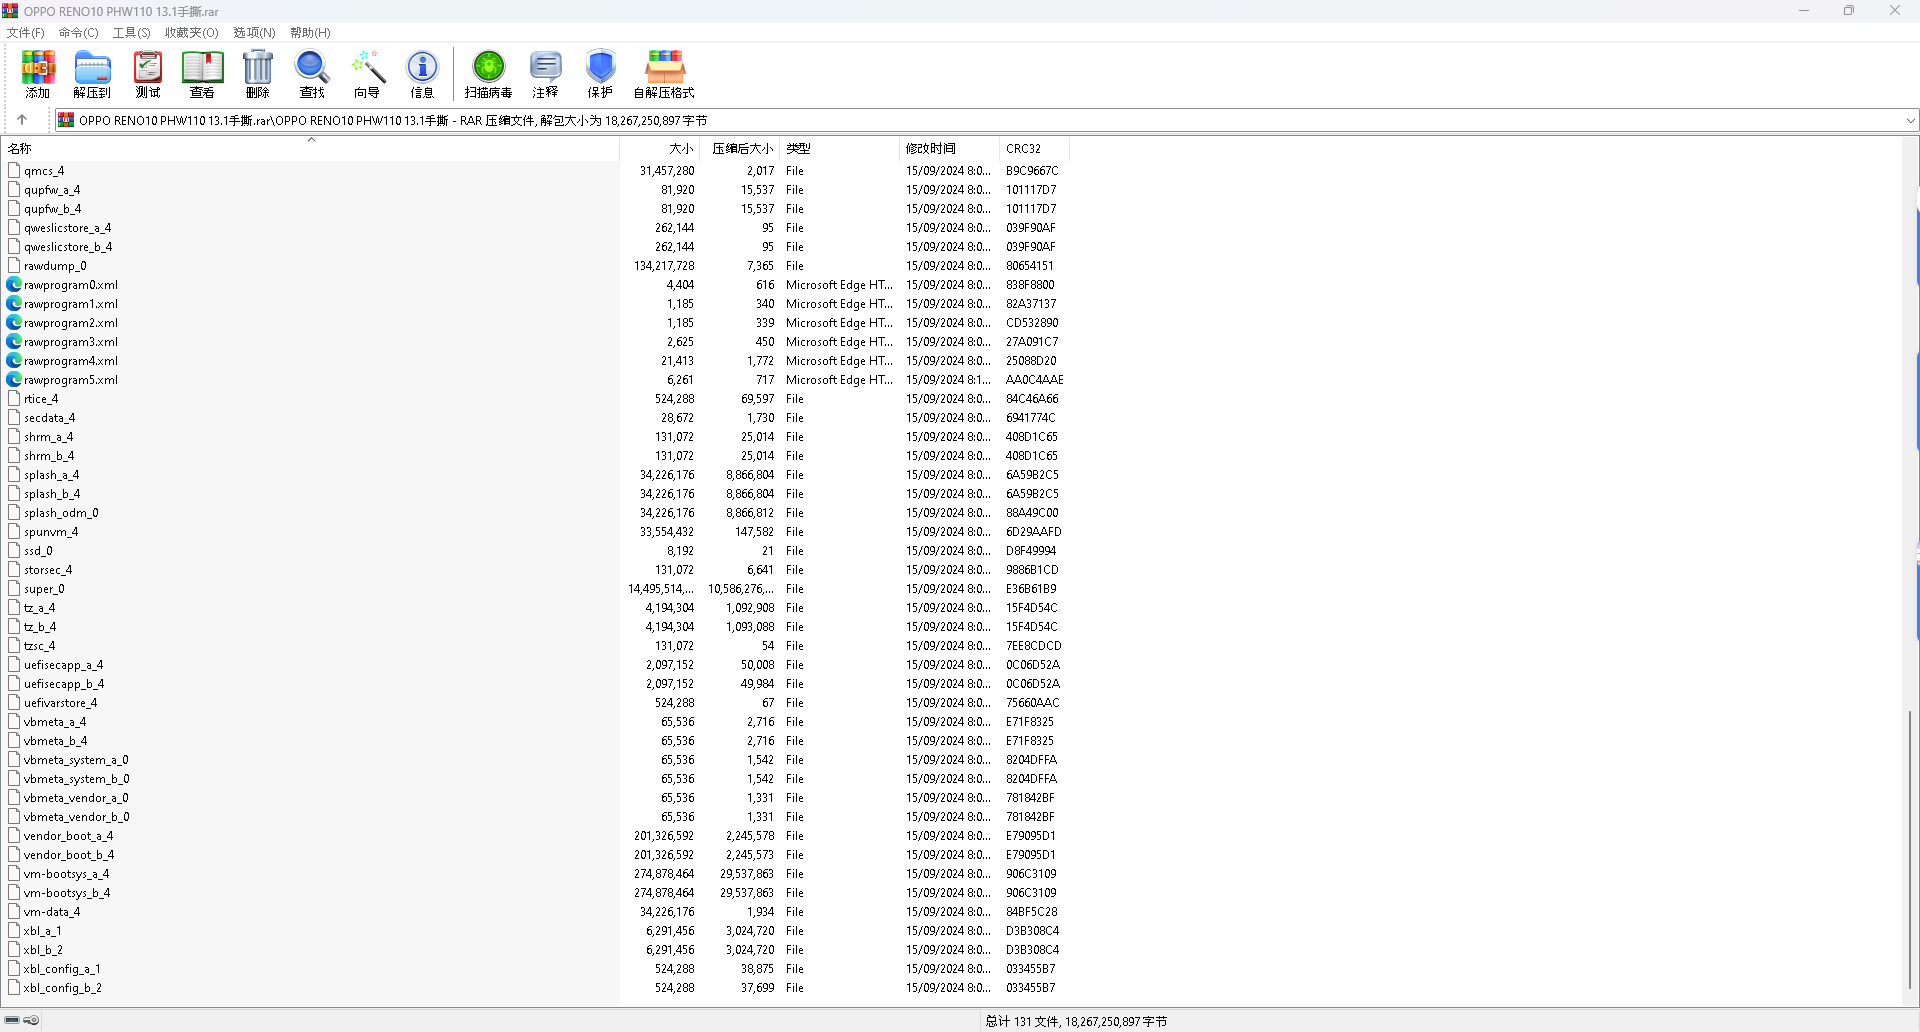
Task: Click the 添加 (Add) toolbar icon
Action: pos(38,74)
